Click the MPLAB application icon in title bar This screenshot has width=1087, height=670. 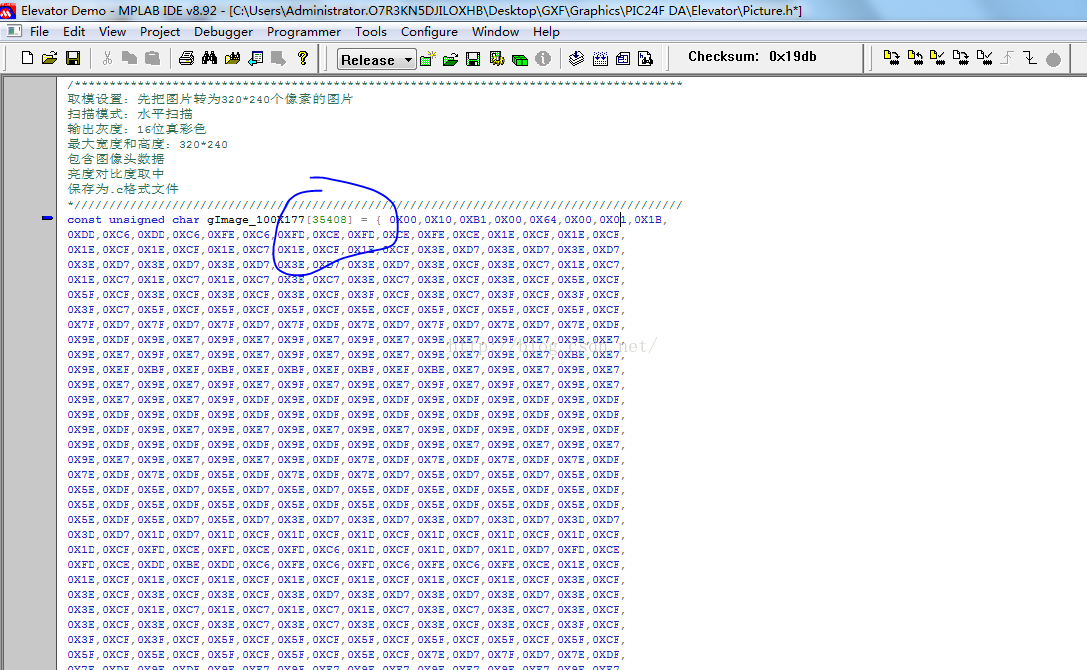point(8,10)
